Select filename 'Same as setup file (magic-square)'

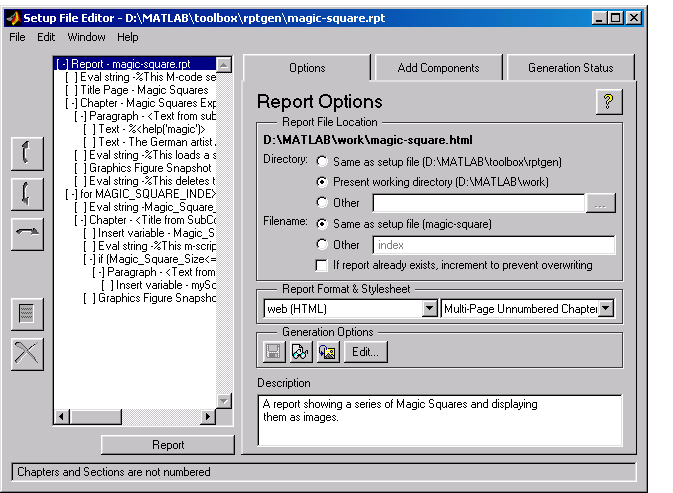(322, 224)
